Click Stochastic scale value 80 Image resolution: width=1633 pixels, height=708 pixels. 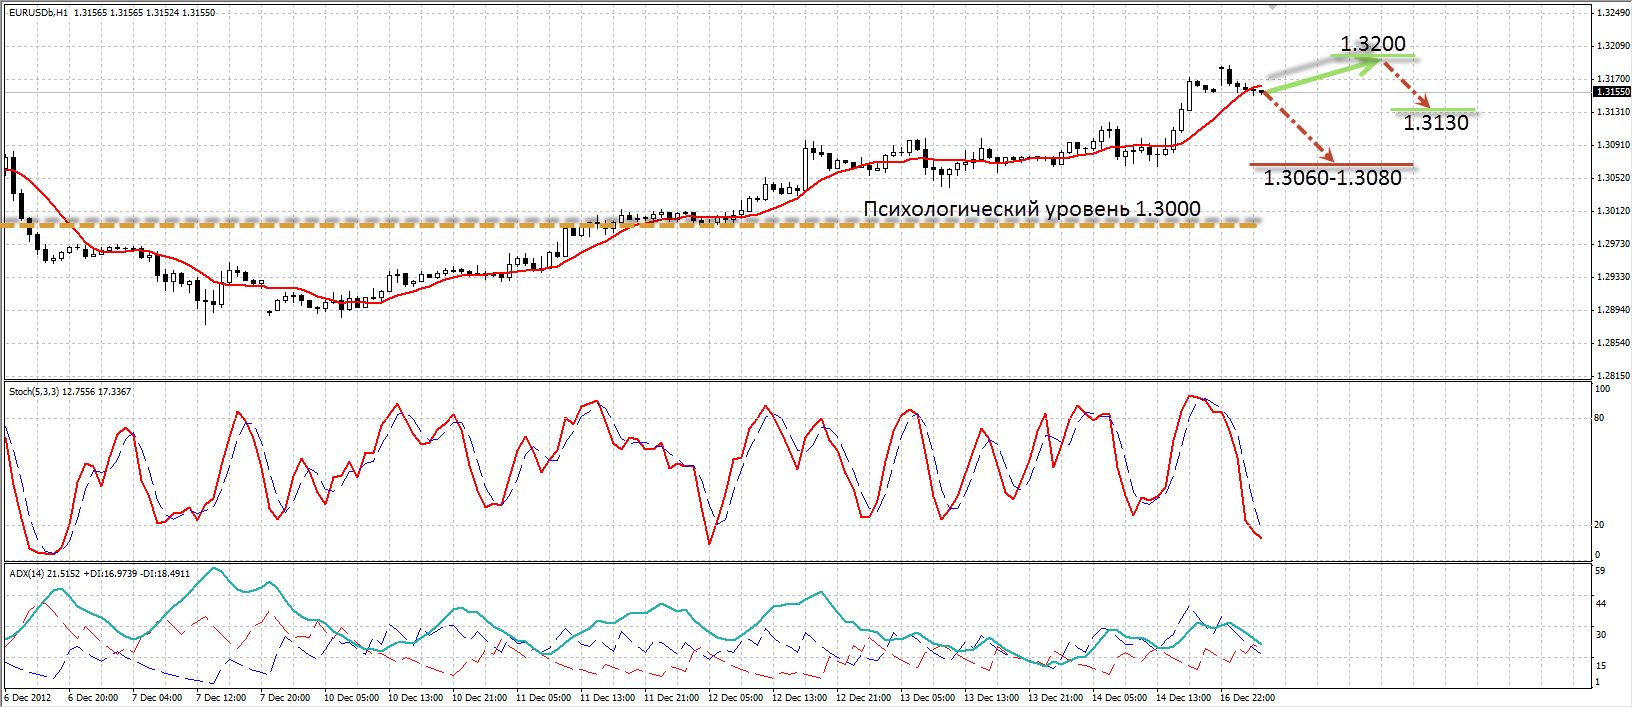point(1599,418)
